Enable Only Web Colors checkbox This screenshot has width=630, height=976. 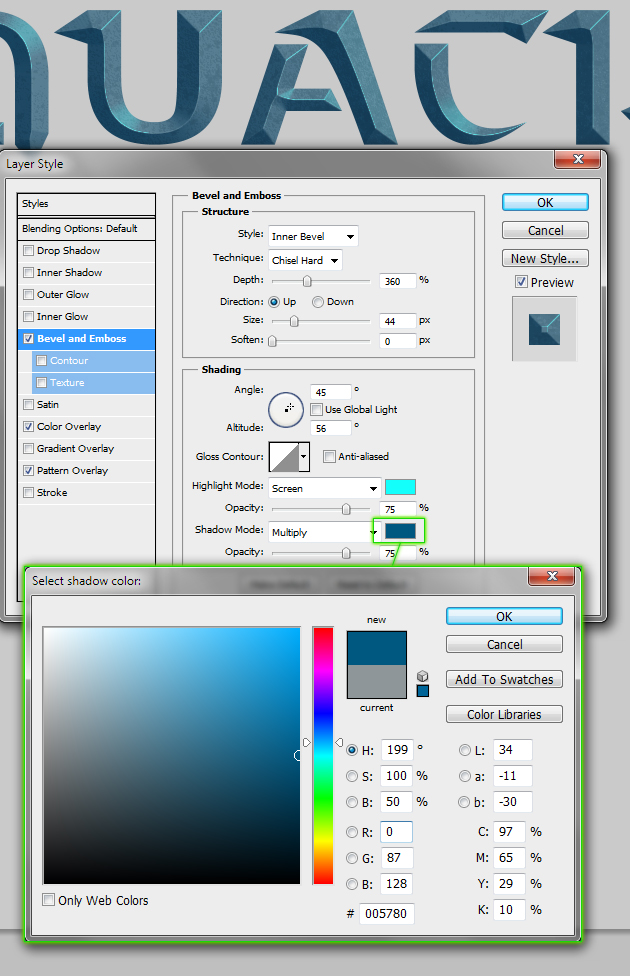coord(49,900)
